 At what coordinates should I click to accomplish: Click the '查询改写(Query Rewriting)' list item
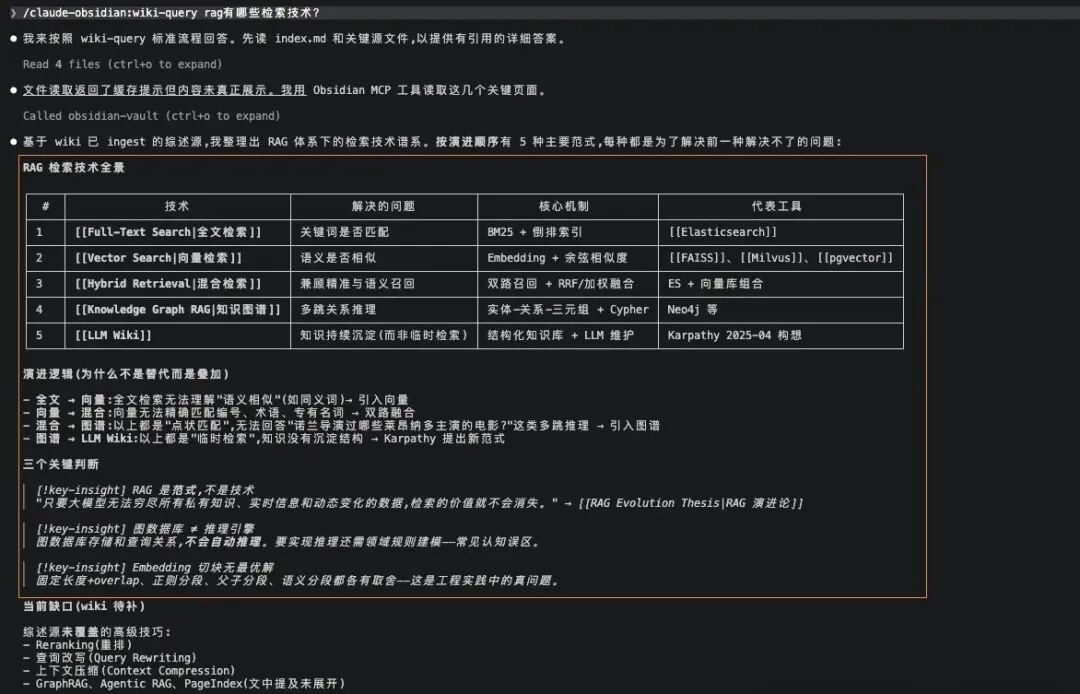coord(110,658)
